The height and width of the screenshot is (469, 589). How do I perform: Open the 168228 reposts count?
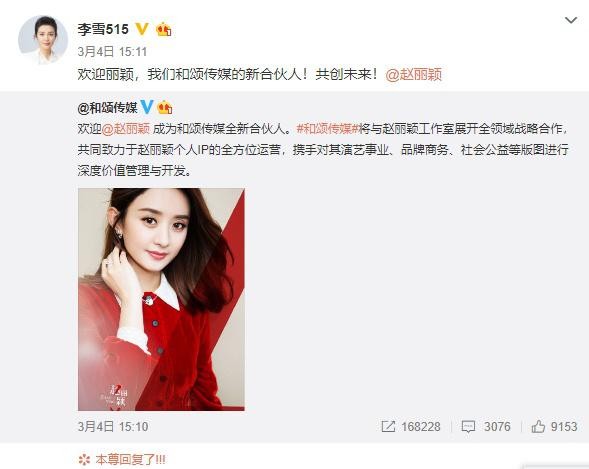click(x=421, y=427)
